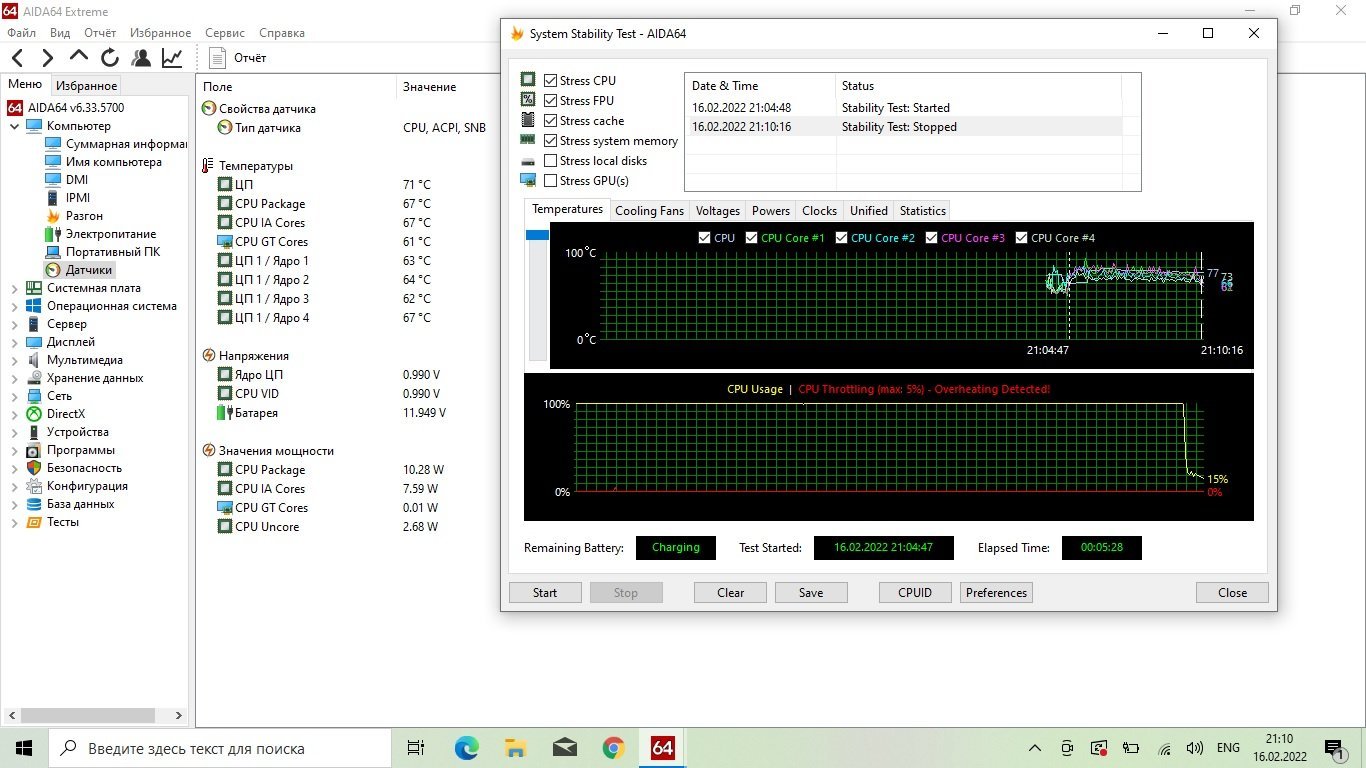Click the Up arrow toolbar icon
This screenshot has width=1366, height=768.
pyautogui.click(x=79, y=58)
